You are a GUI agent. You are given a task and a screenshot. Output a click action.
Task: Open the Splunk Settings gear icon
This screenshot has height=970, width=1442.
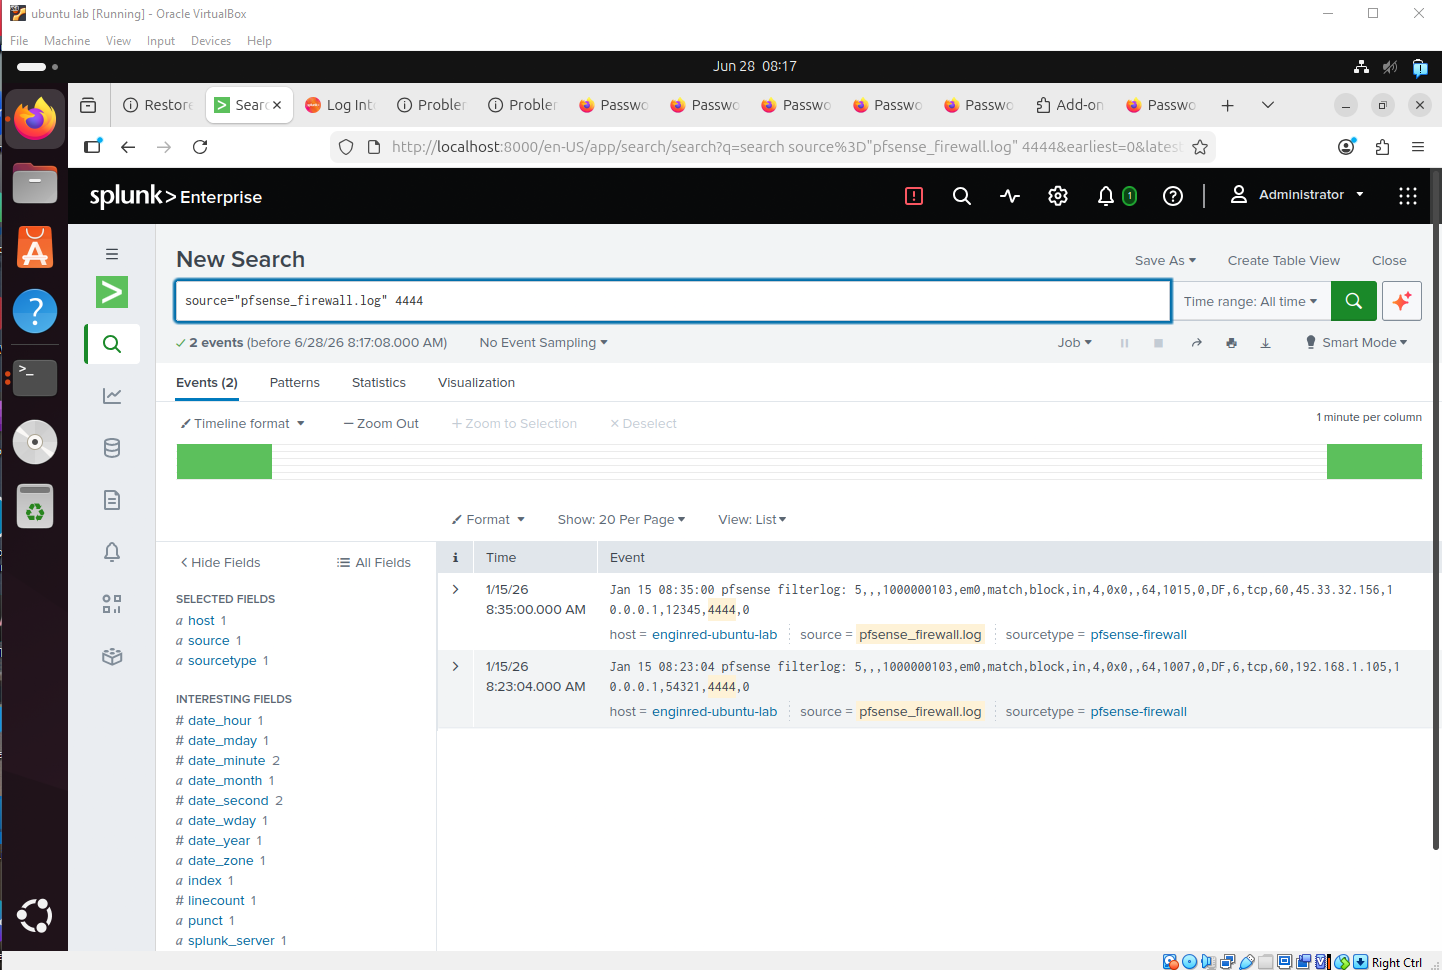tap(1058, 196)
